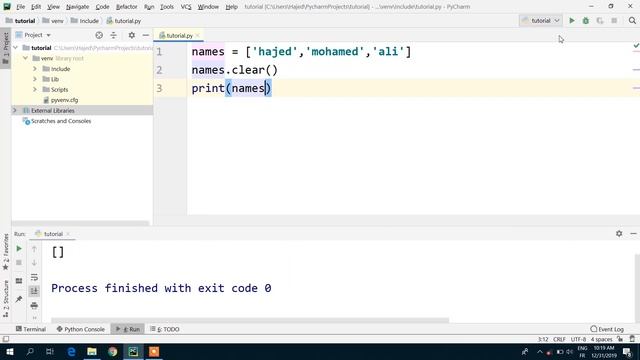Close the tutorial tab in Run panel
This screenshot has height=360, width=640.
coord(68,234)
